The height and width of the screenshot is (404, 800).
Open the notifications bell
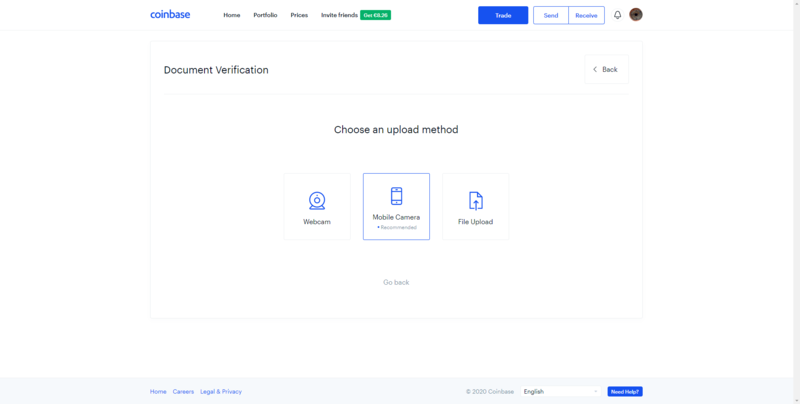617,15
